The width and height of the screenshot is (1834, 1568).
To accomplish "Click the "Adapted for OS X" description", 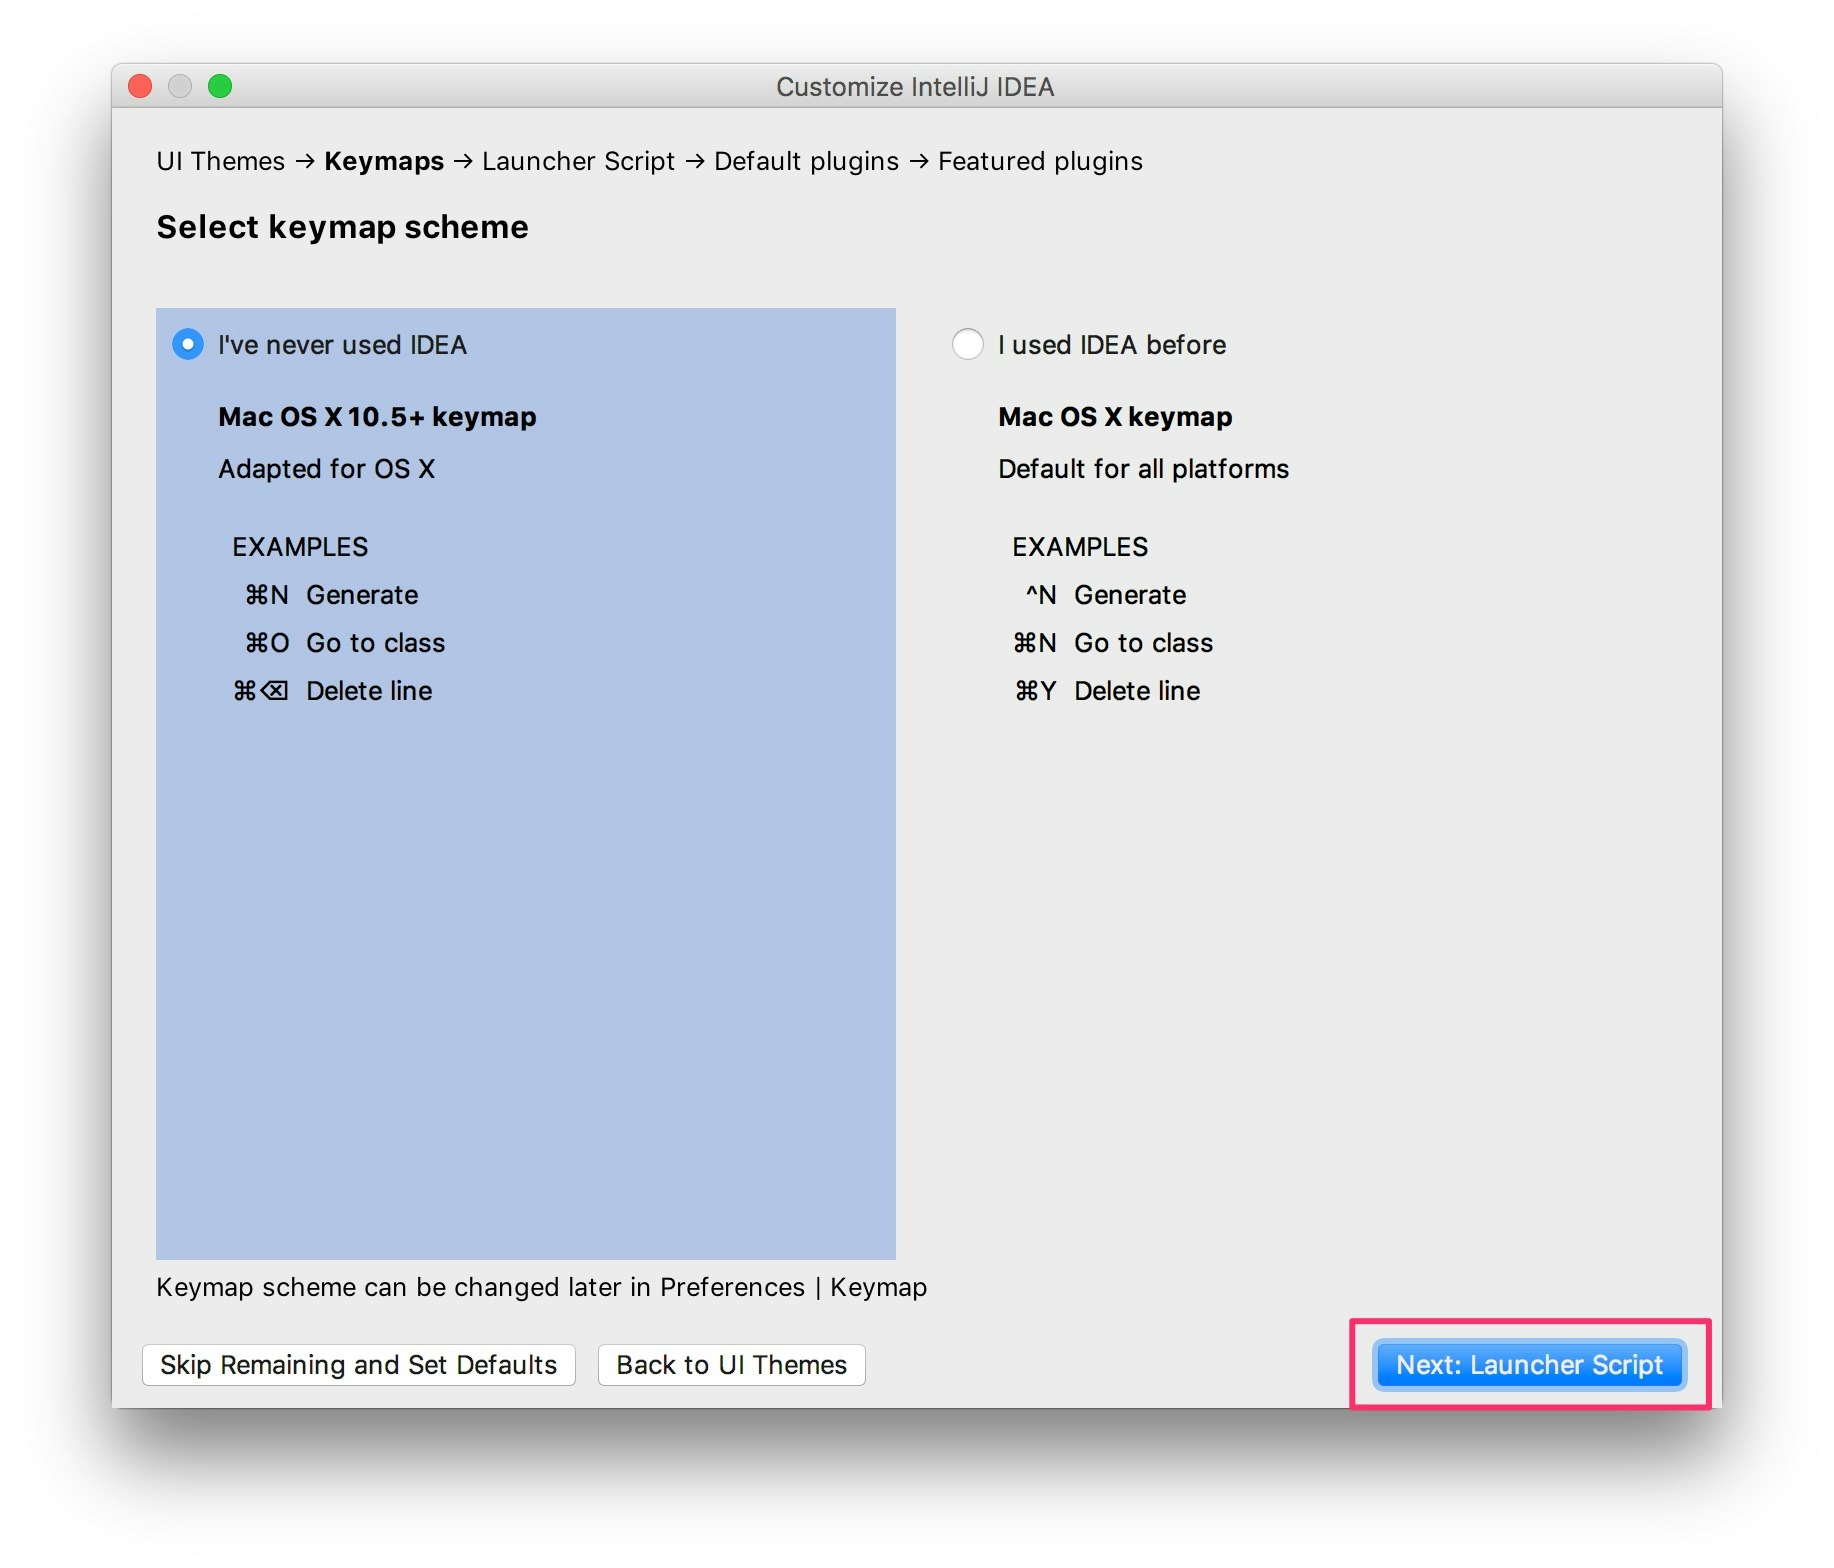I will 326,468.
